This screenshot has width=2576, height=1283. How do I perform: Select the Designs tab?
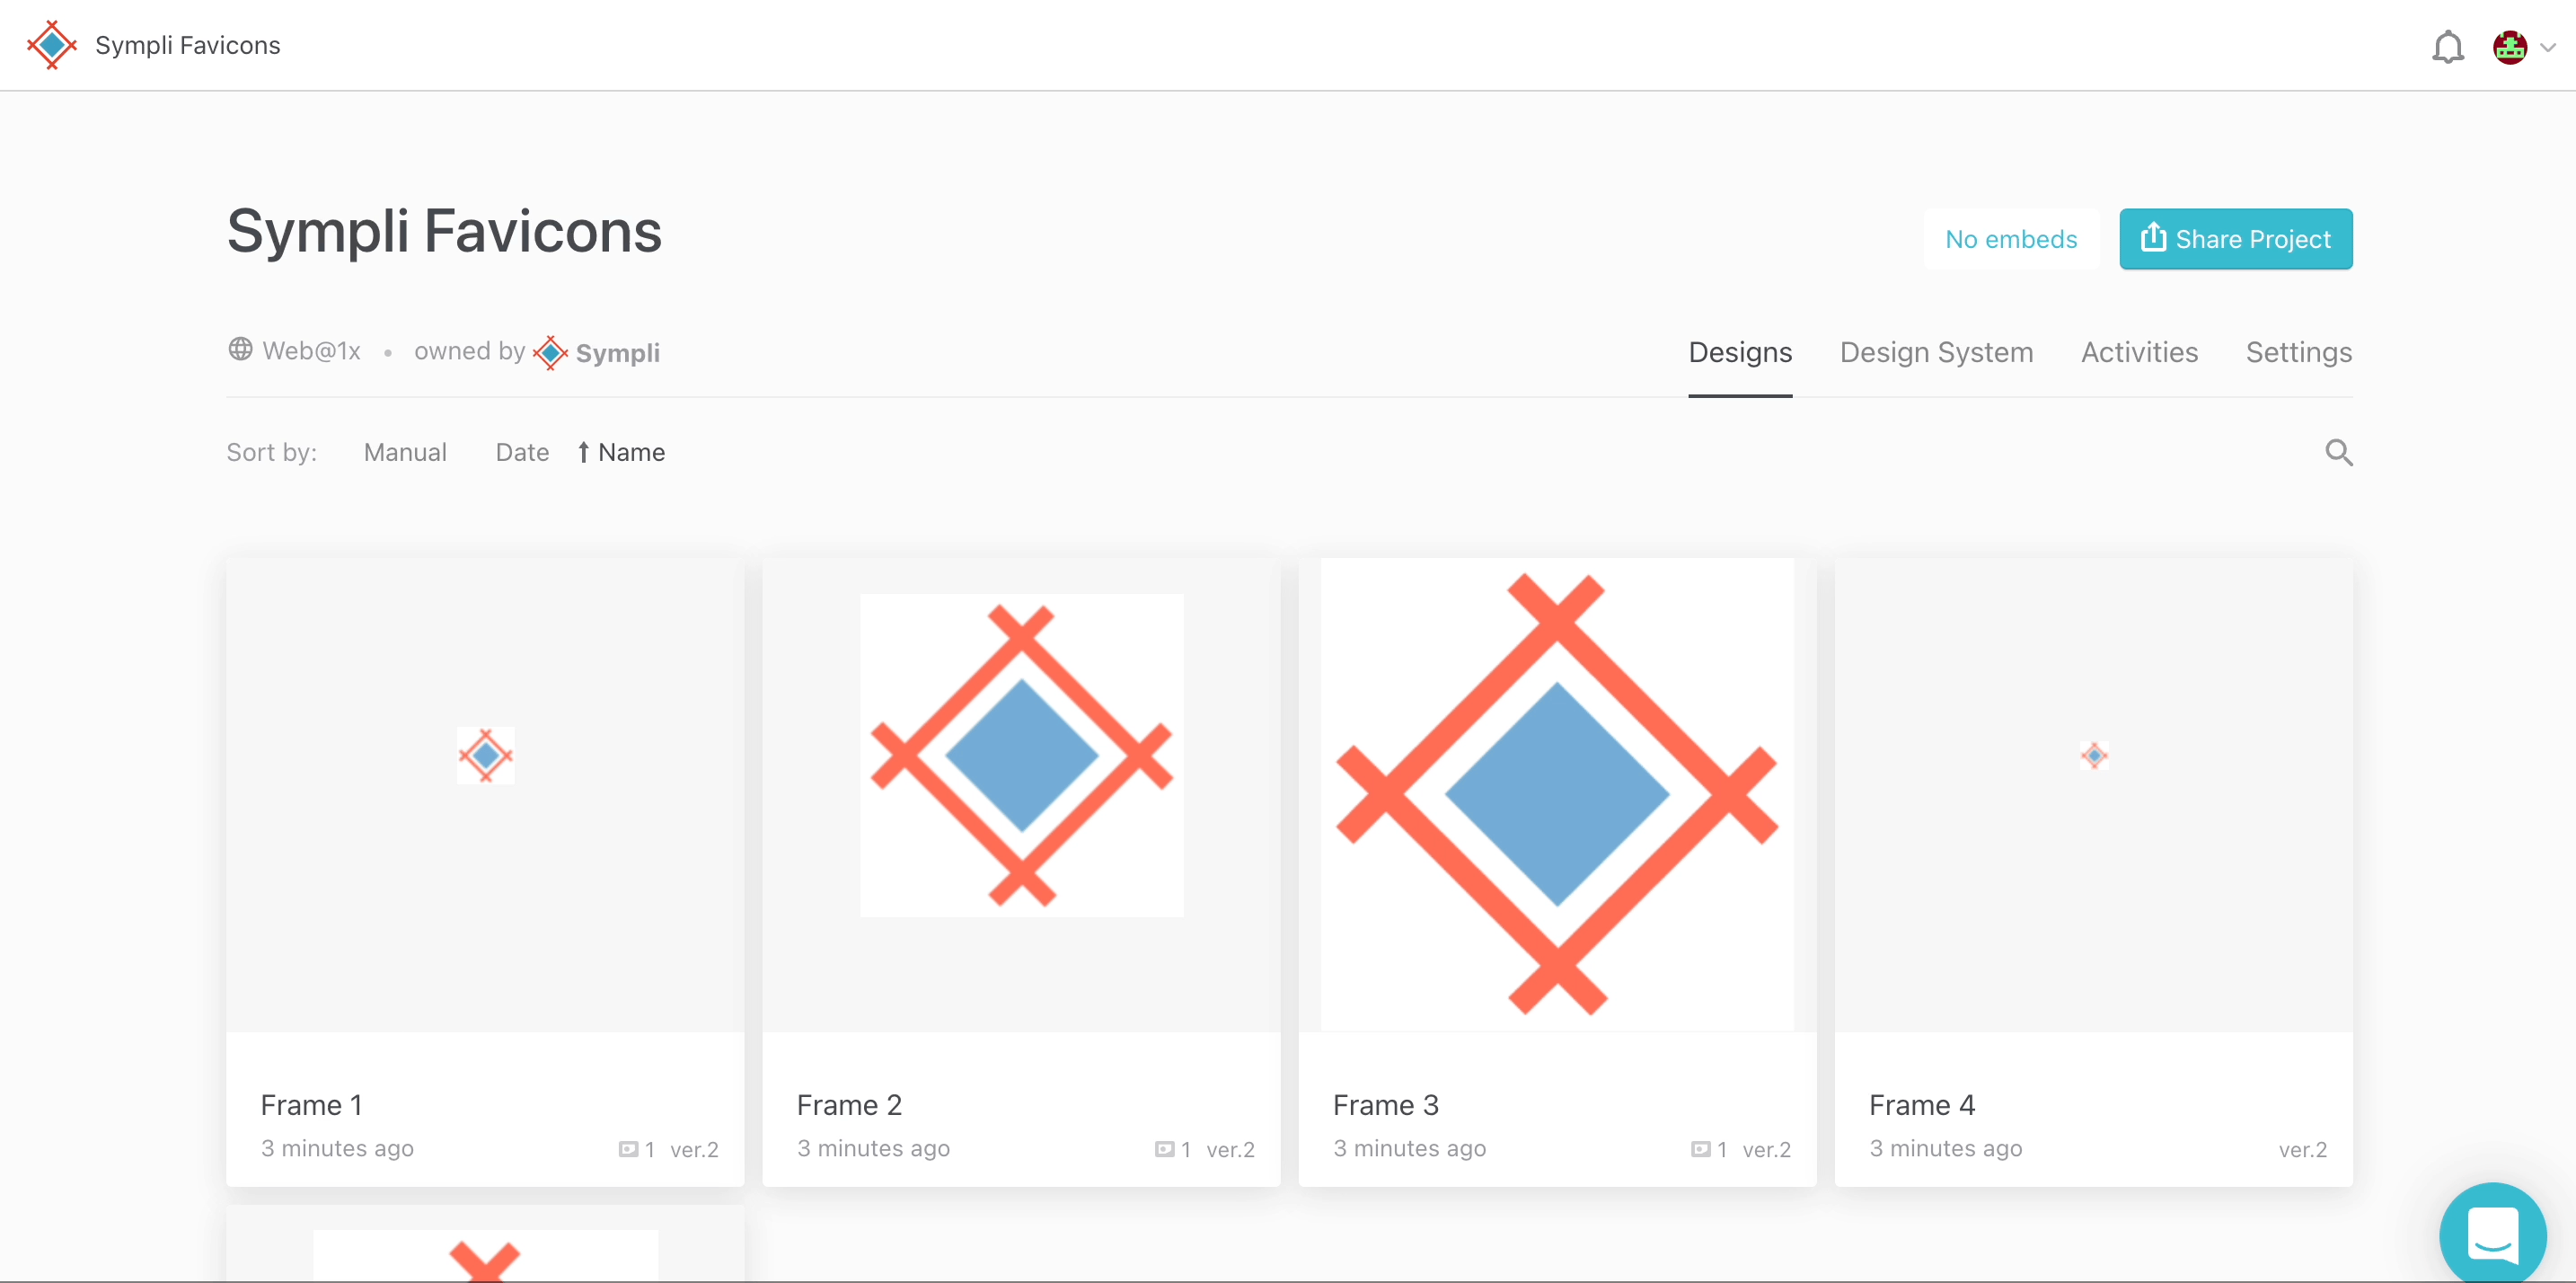[x=1740, y=350]
